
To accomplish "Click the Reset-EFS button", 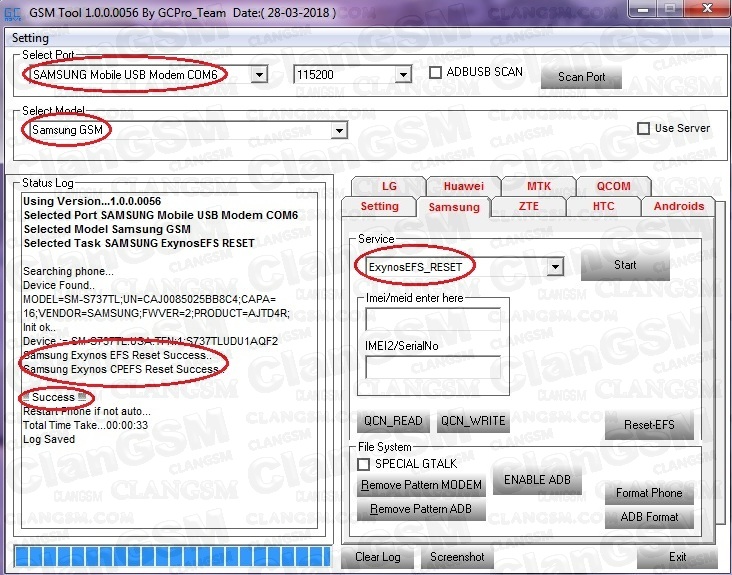I will point(649,425).
